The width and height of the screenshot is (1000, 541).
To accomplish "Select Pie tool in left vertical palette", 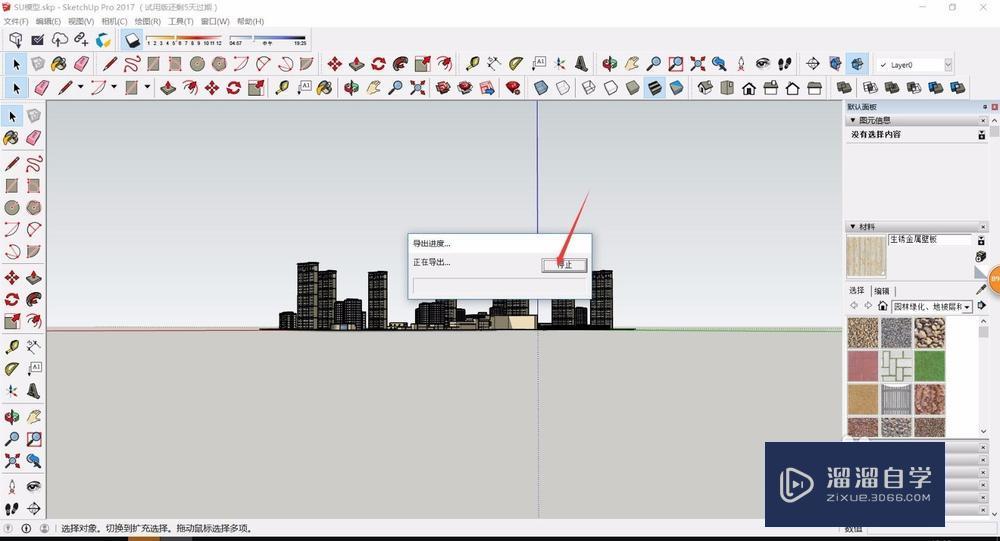I will (x=34, y=251).
